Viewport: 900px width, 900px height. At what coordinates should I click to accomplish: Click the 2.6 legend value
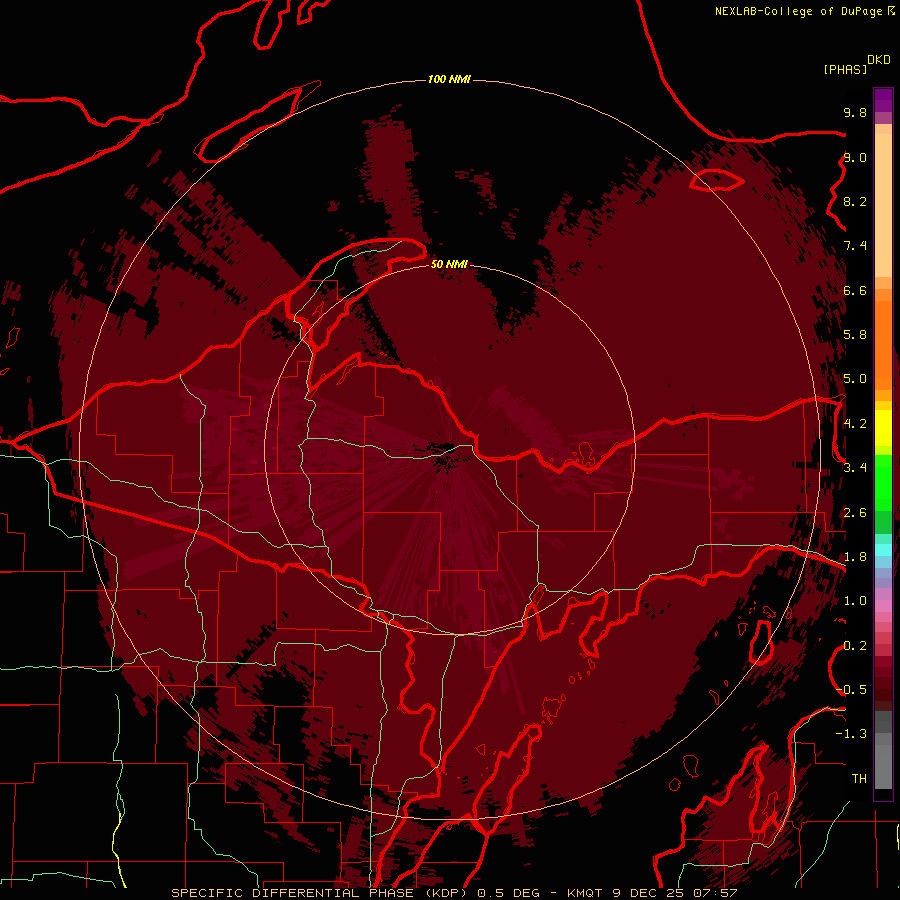coord(855,513)
